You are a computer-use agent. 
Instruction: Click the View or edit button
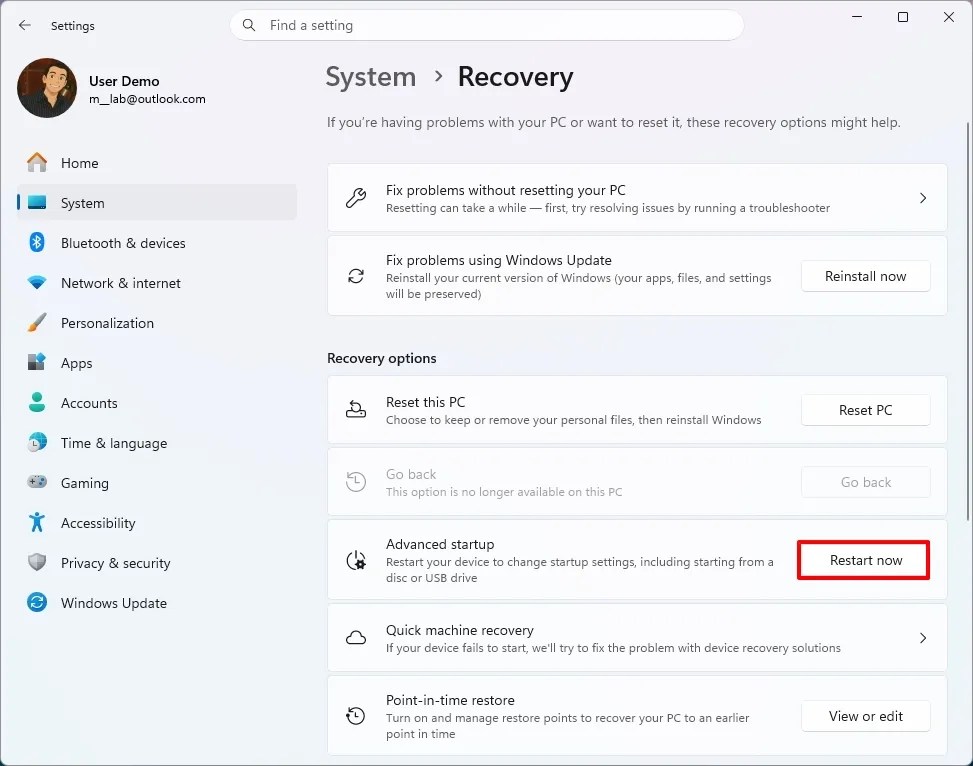[x=866, y=716]
